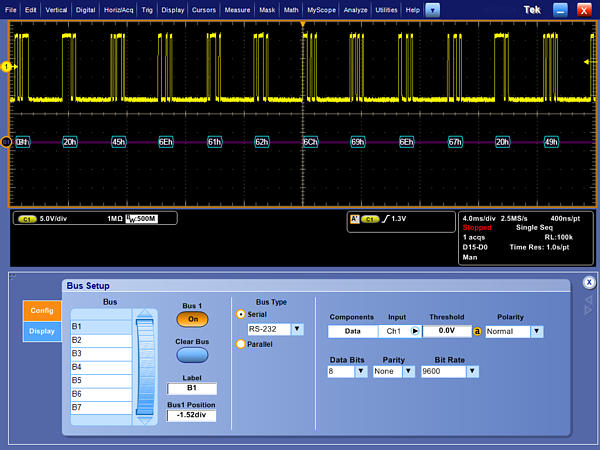Click the A trigger C1 source badge

(370, 218)
